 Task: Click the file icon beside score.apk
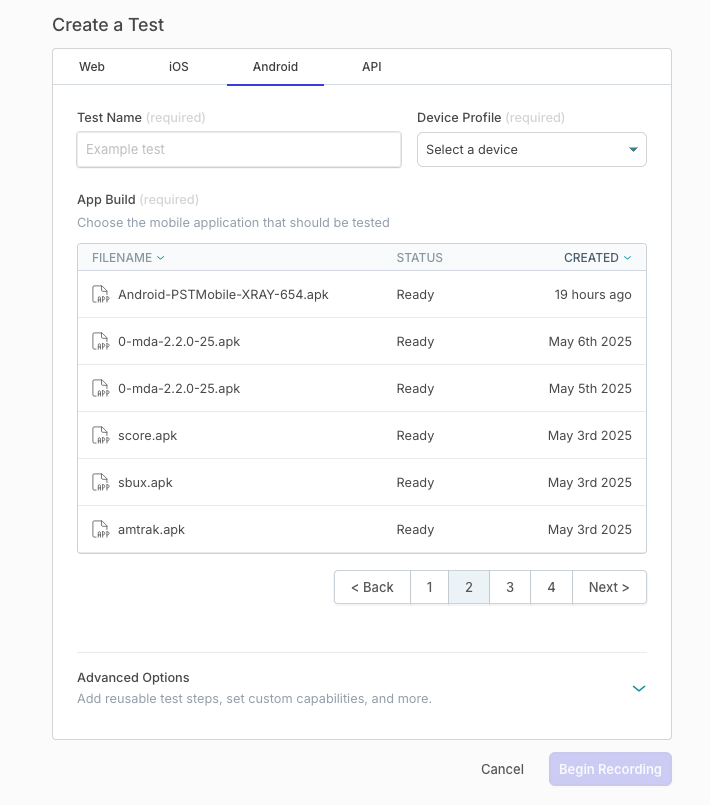click(x=100, y=436)
